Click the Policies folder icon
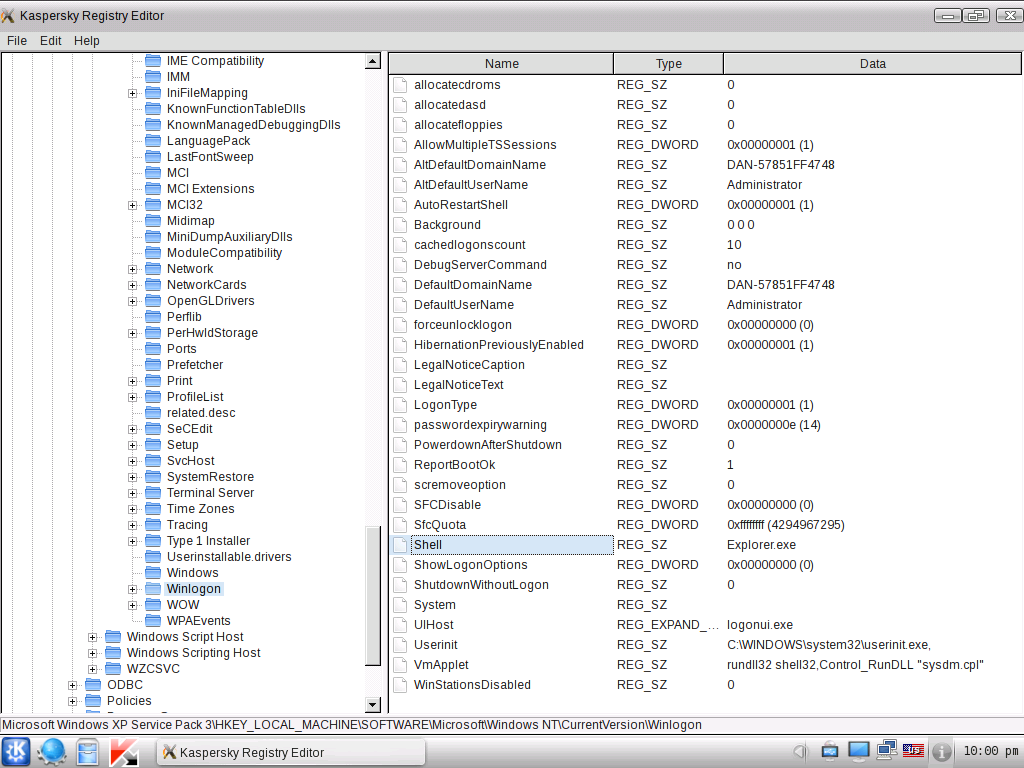Screen dimensions: 1024x768 tap(93, 700)
